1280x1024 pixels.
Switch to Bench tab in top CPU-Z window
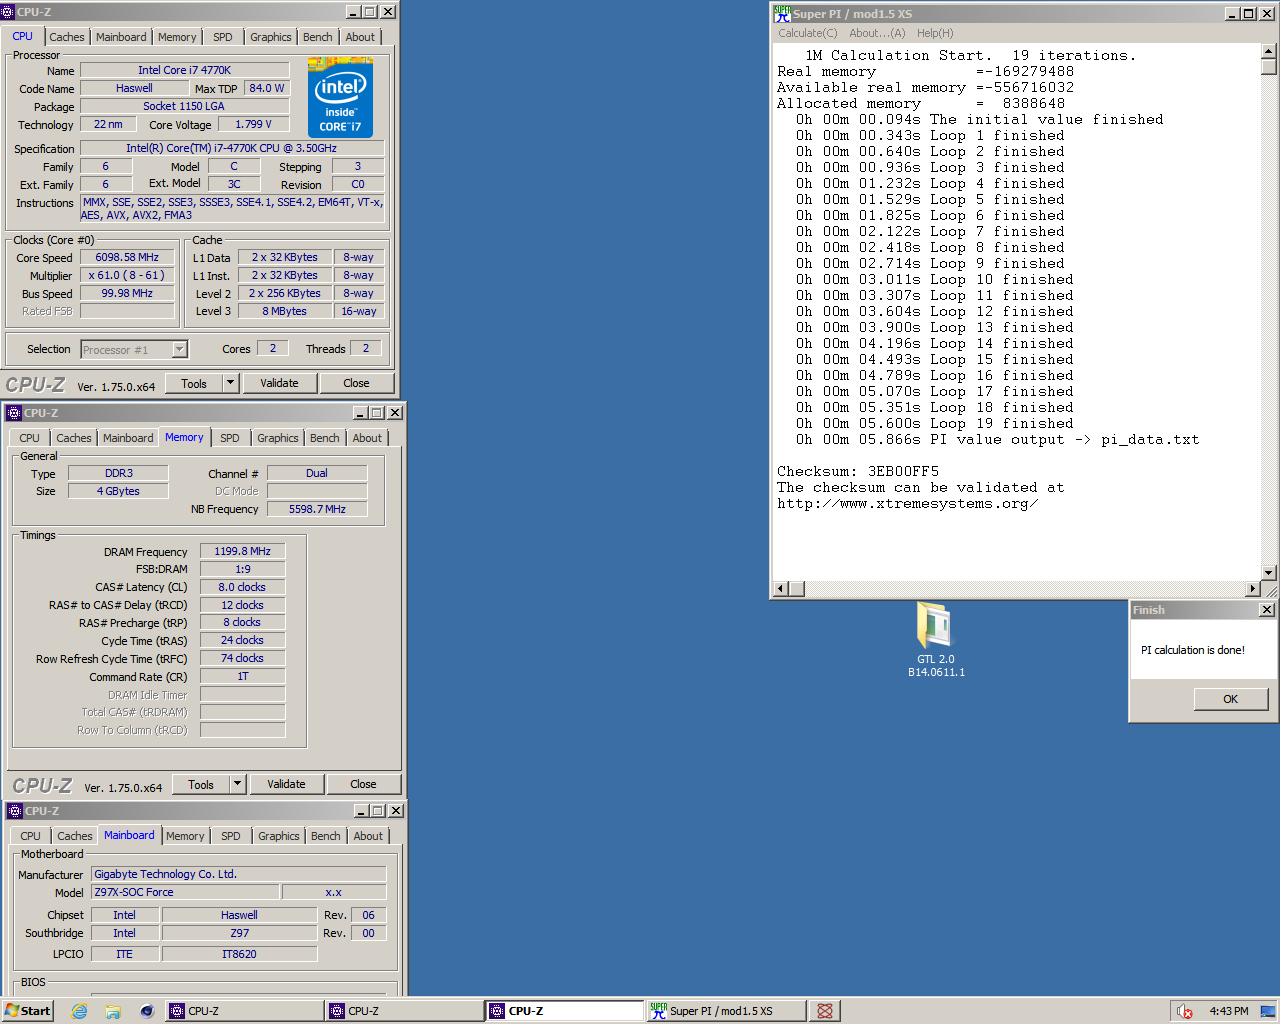[318, 37]
